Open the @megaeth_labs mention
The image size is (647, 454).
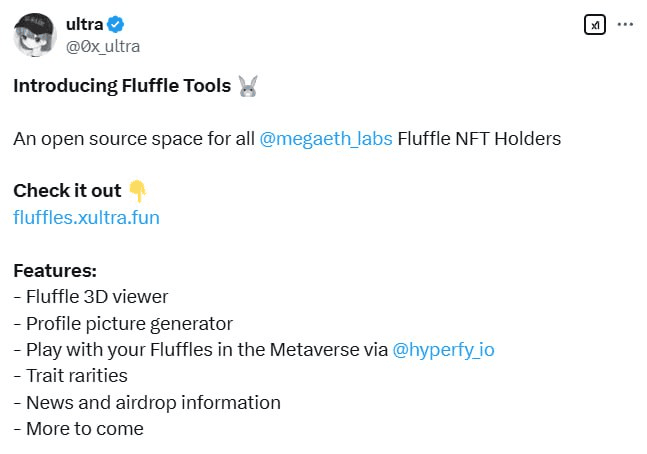click(x=326, y=139)
